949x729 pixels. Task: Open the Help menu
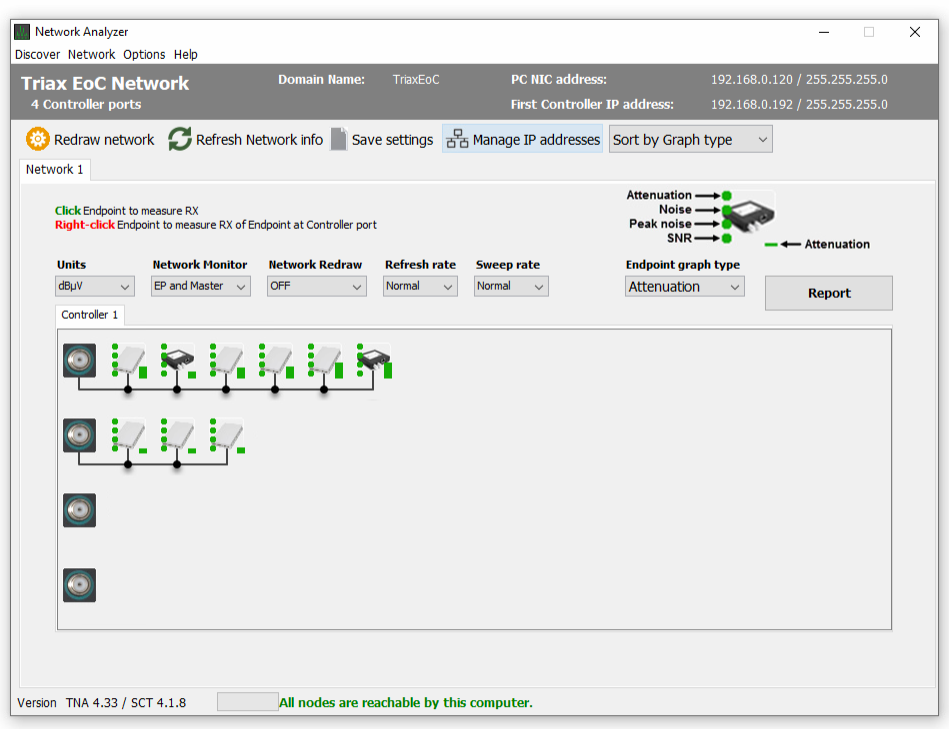[186, 54]
